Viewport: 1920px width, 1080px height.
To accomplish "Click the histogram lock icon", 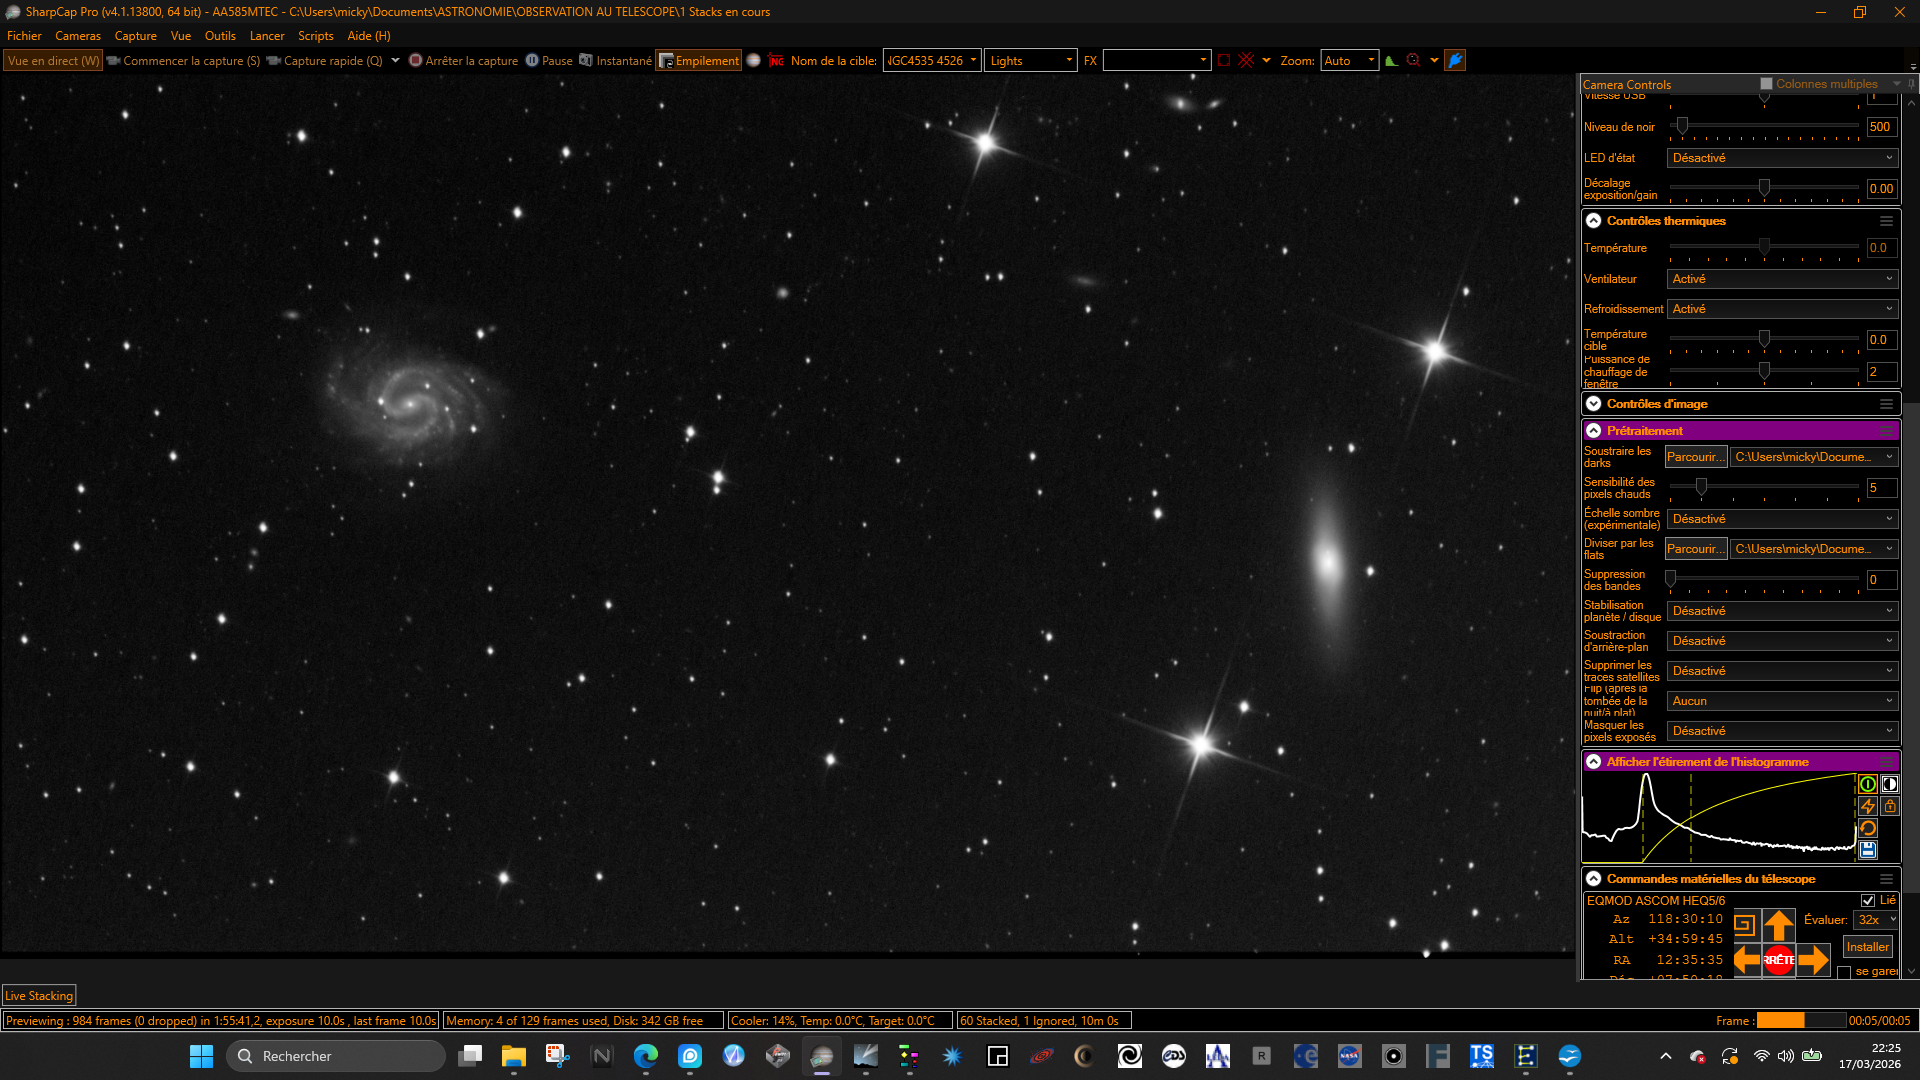I will point(1889,806).
